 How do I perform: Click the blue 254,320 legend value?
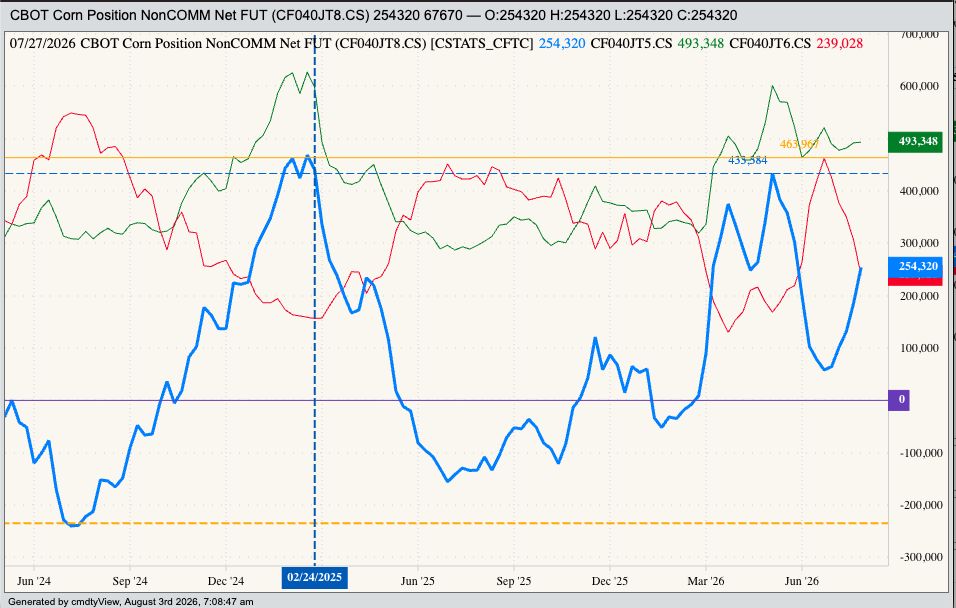pyautogui.click(x=563, y=43)
